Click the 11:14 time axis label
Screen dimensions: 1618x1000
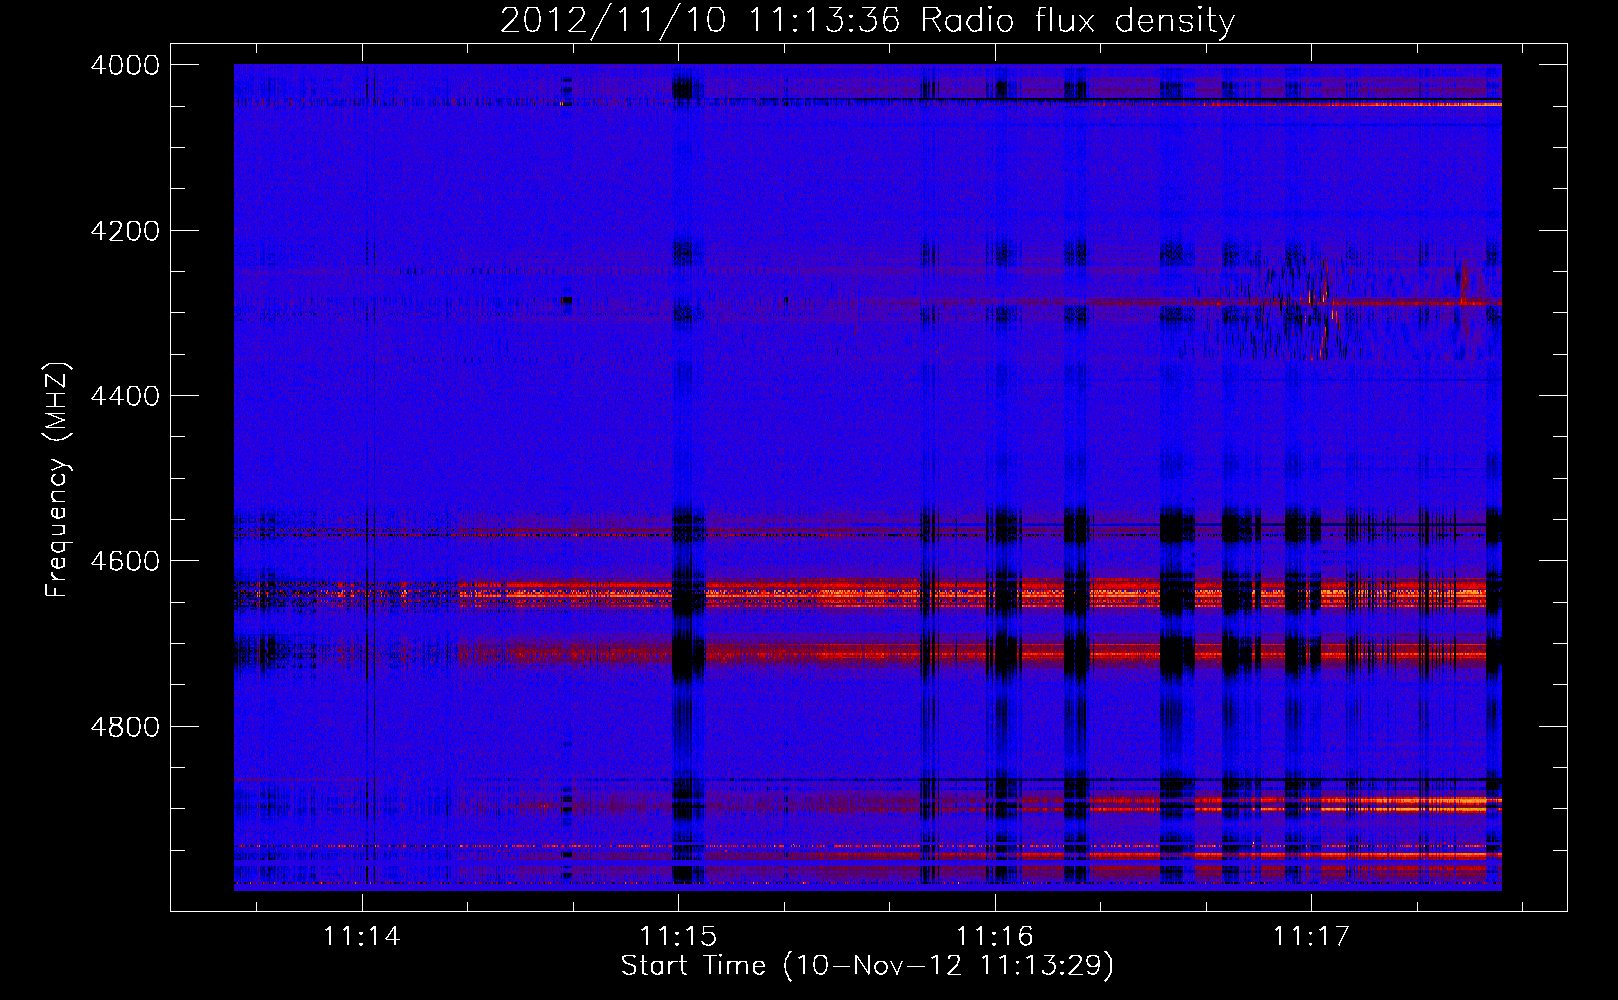click(362, 937)
